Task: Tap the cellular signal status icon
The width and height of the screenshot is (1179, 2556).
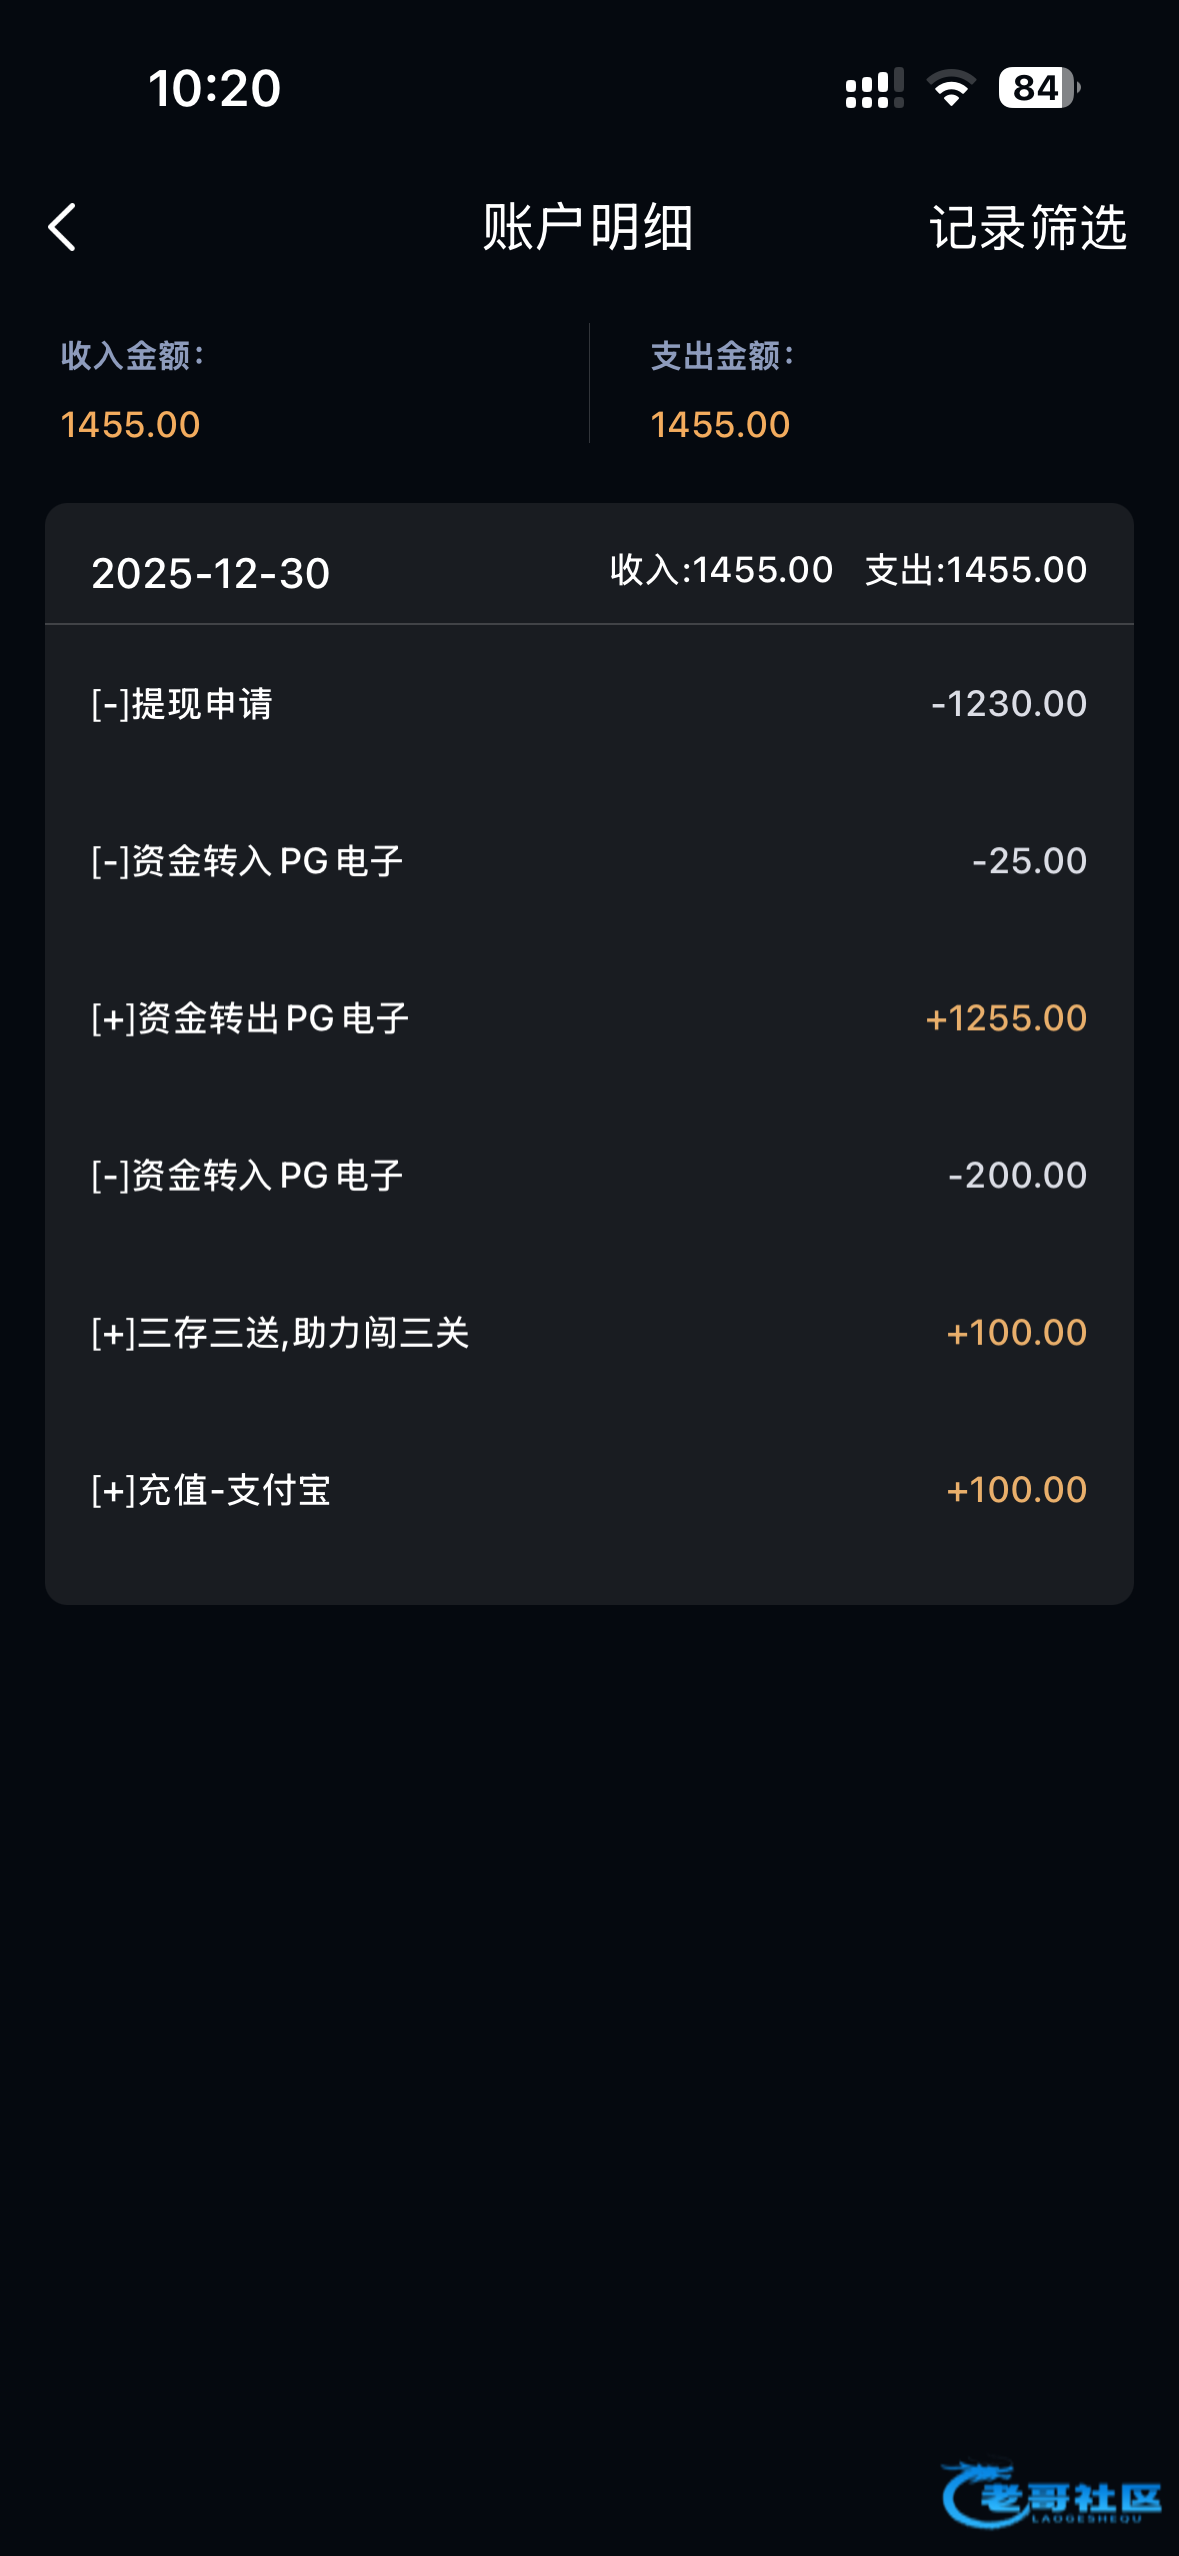Action: pyautogui.click(x=873, y=89)
